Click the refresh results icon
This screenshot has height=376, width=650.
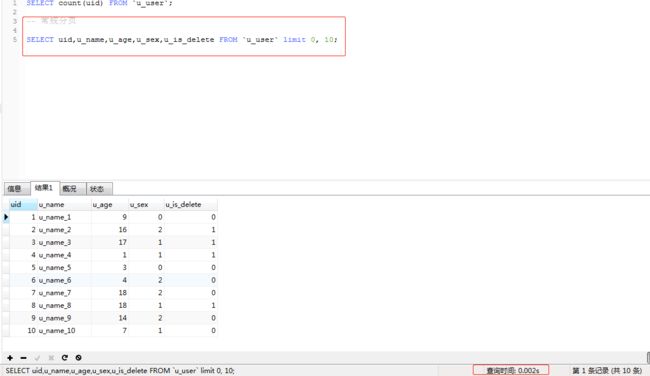tap(65, 358)
